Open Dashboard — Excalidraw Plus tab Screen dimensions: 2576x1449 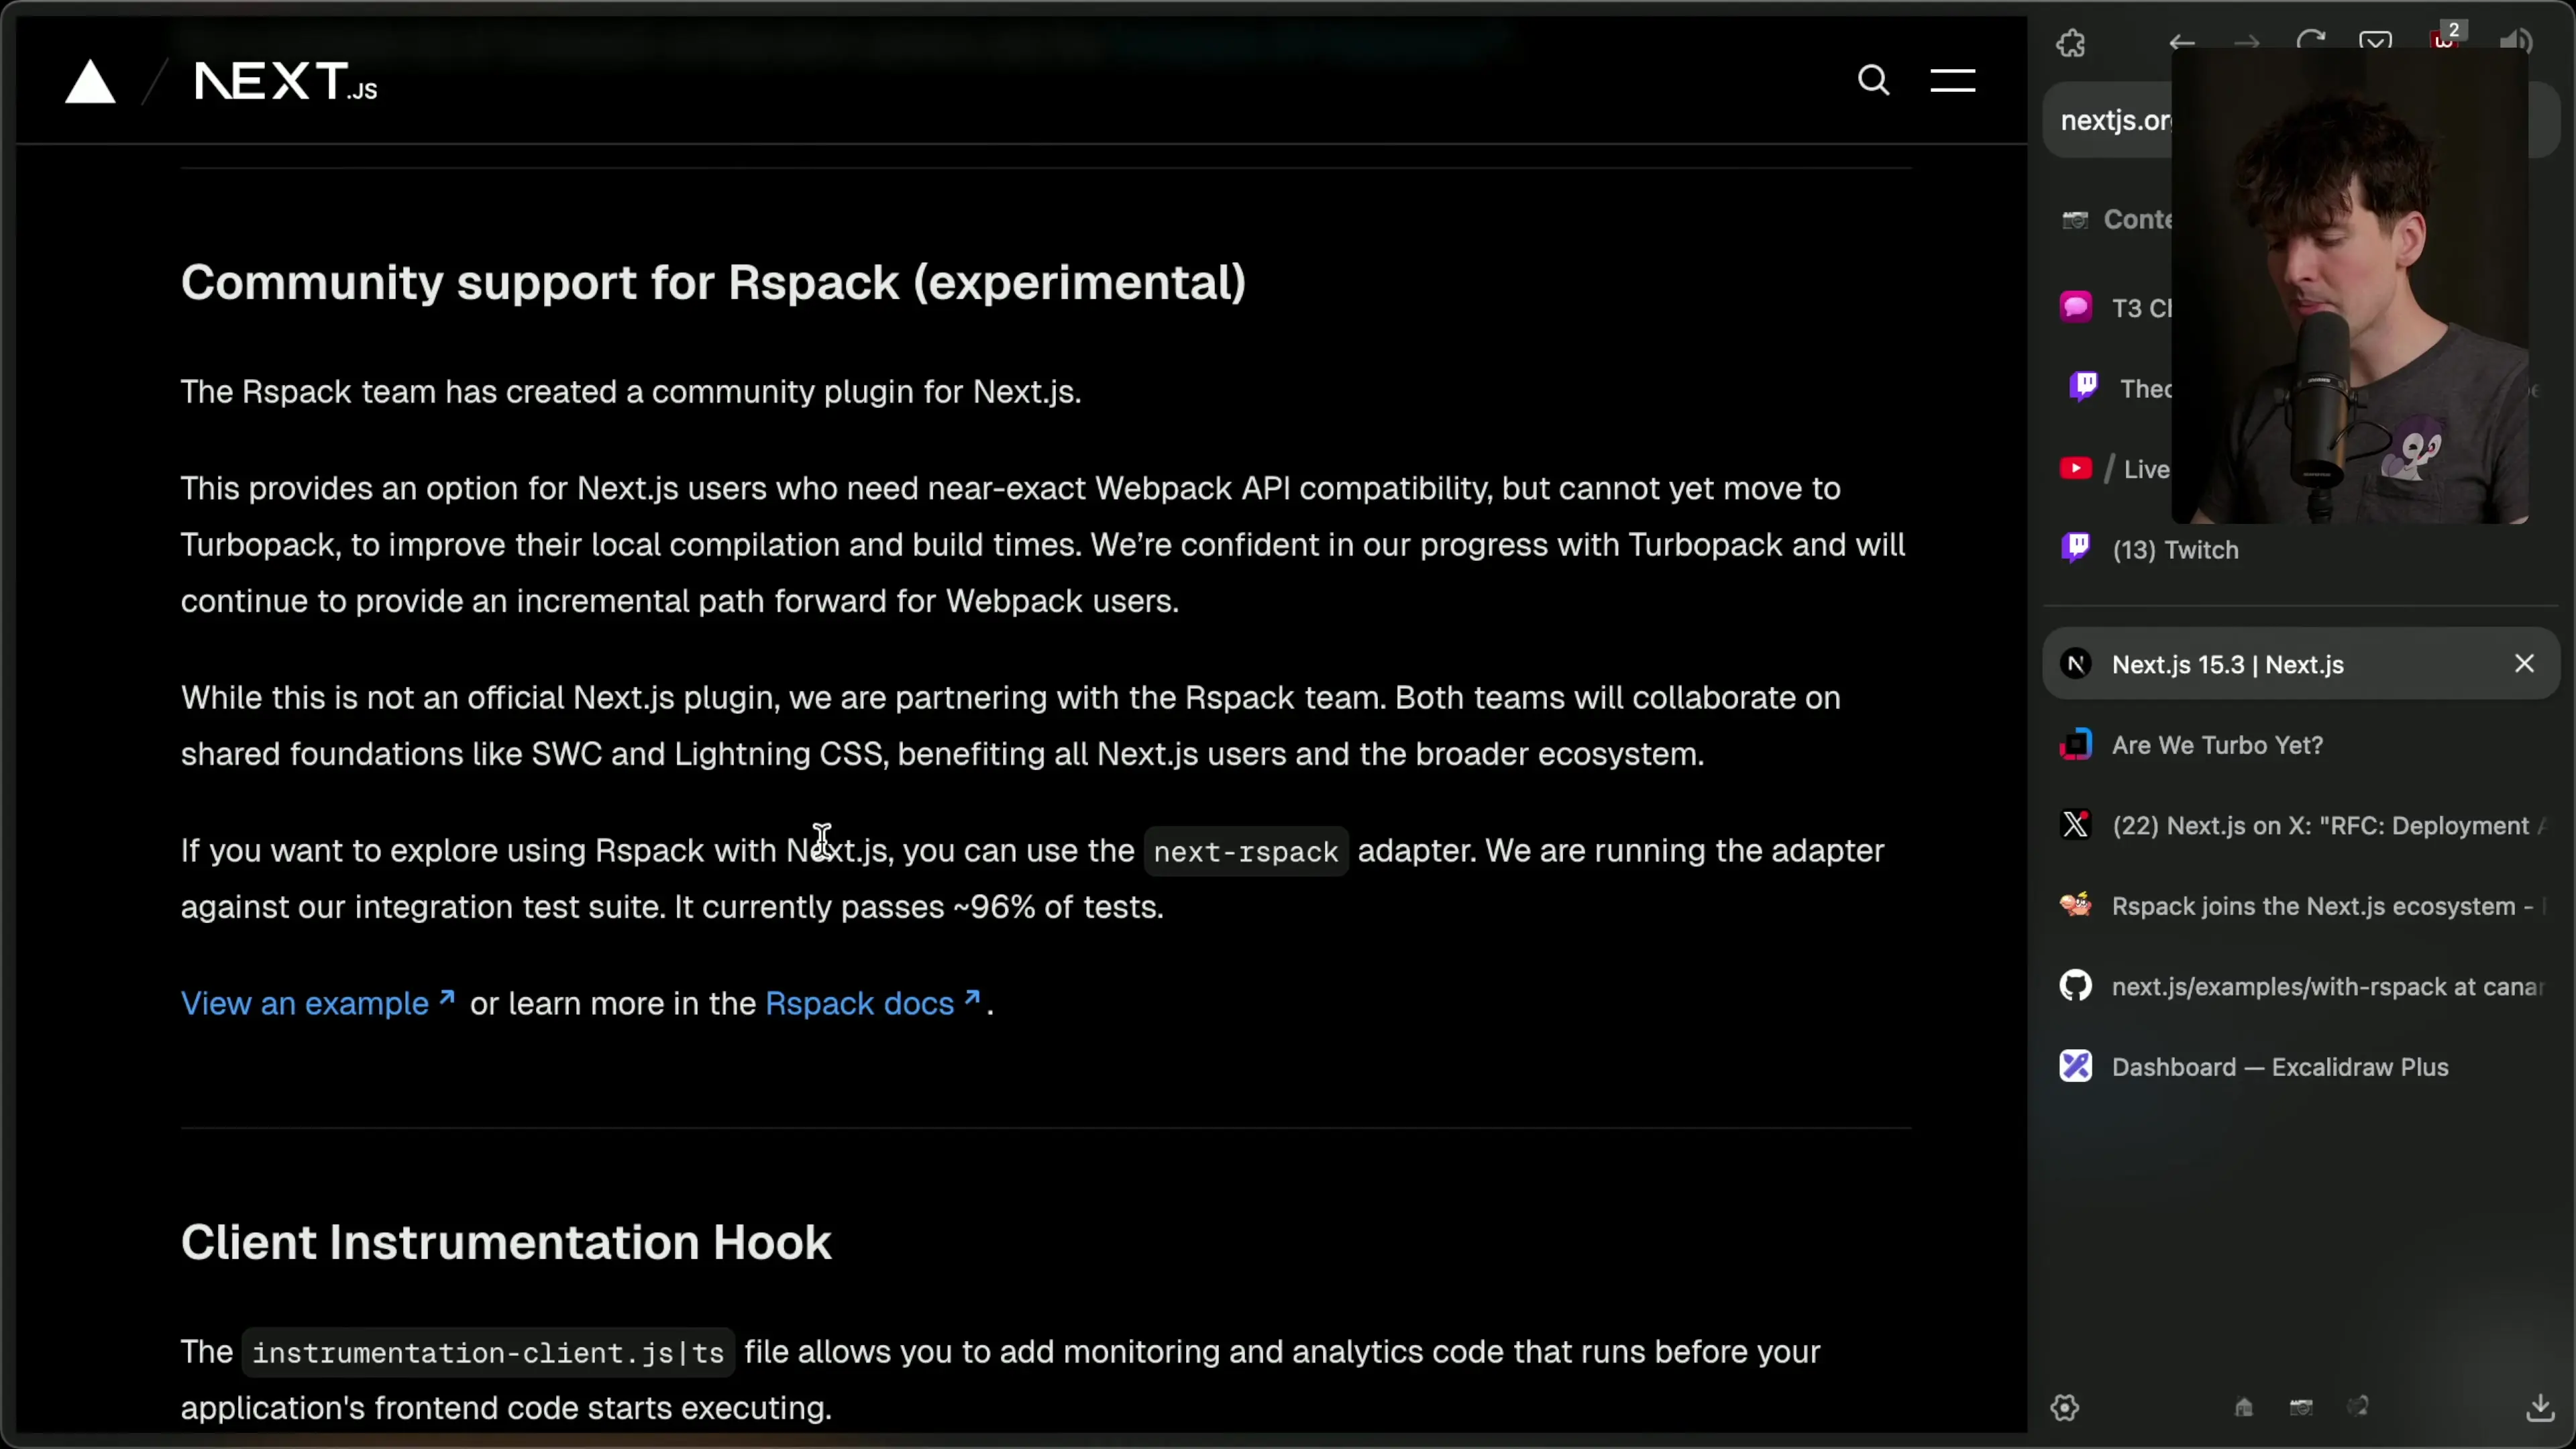click(2300, 1067)
